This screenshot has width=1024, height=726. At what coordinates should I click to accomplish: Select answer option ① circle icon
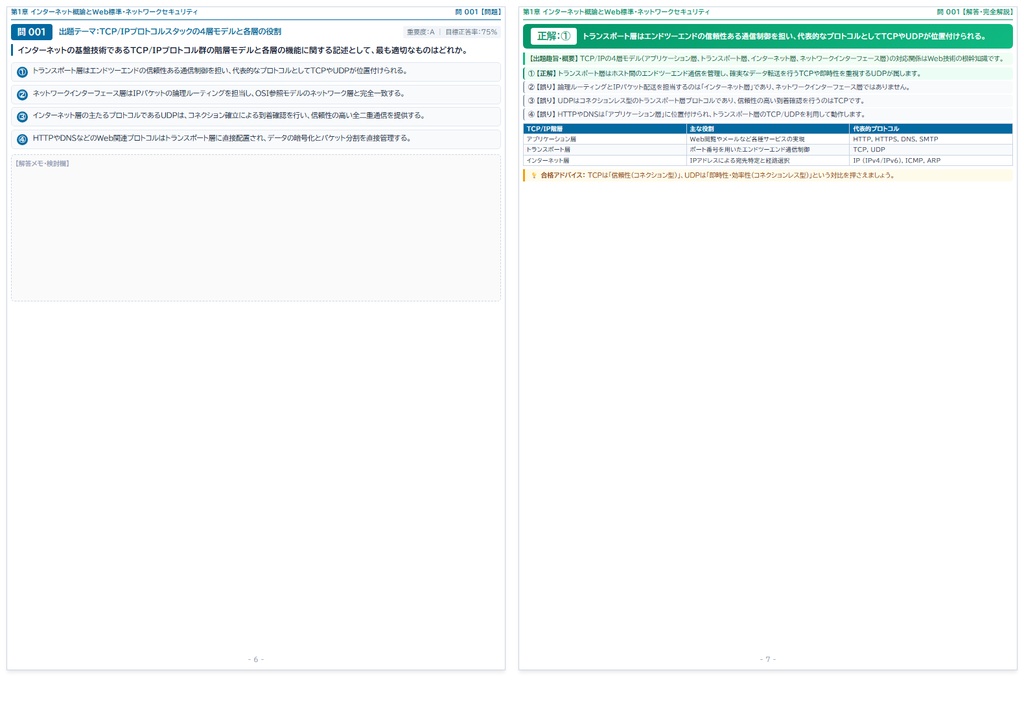[22, 72]
